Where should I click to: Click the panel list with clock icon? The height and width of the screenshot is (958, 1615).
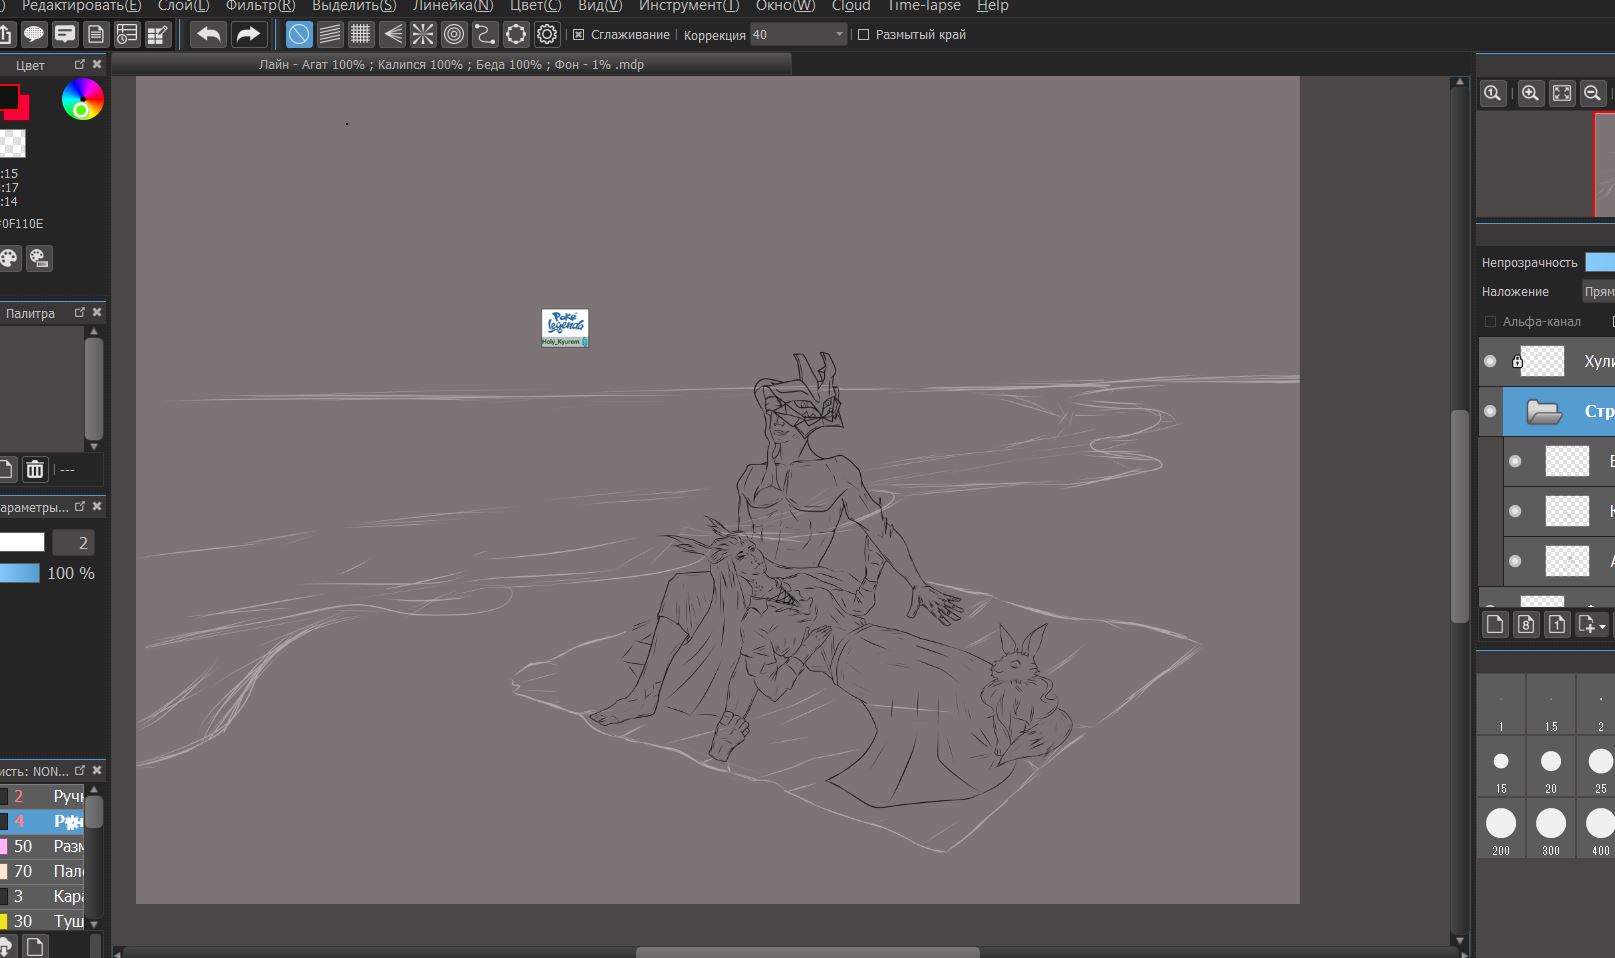(127, 35)
